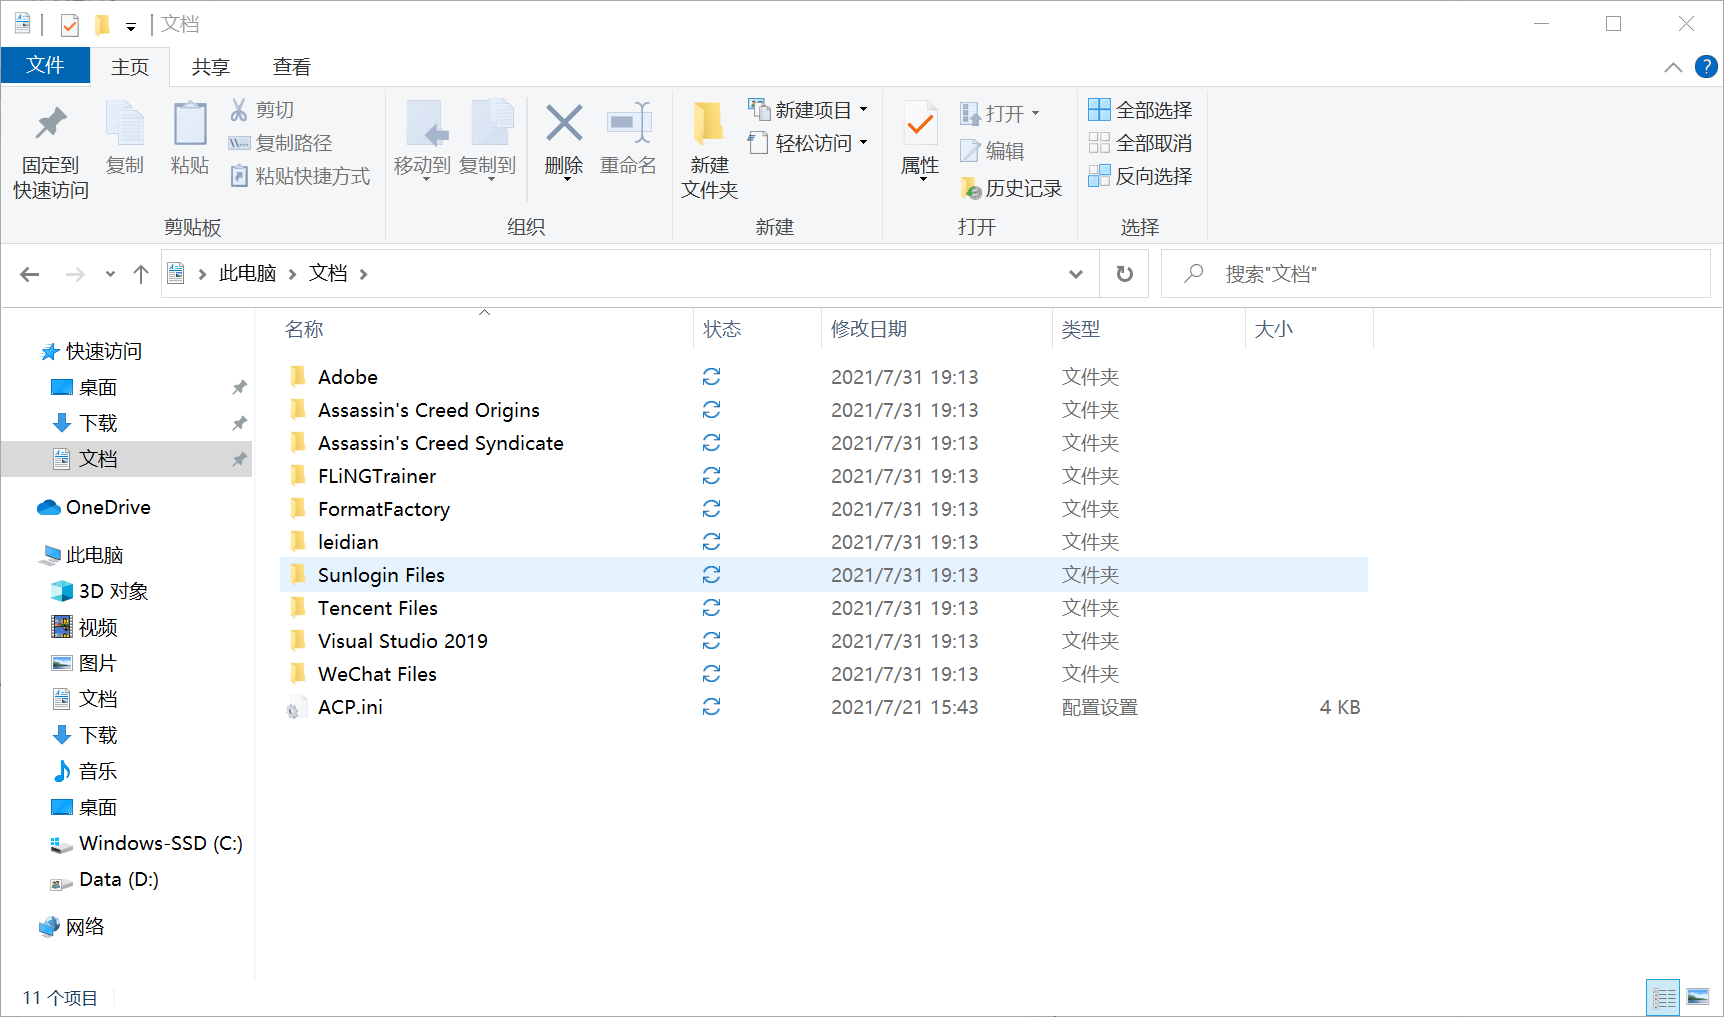Viewport: 1724px width, 1017px height.
Task: Go up one level with up arrow
Action: coord(141,274)
